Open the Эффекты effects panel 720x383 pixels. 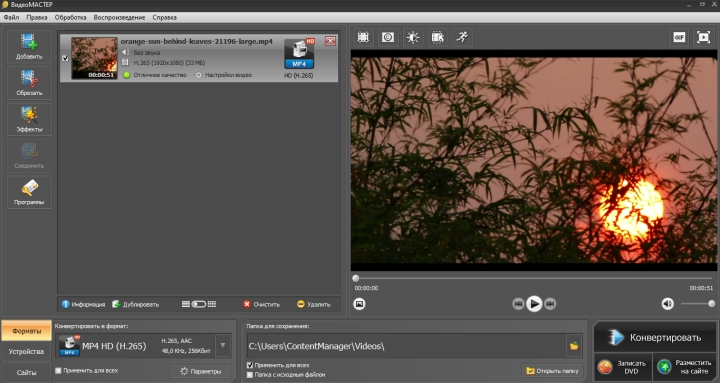click(29, 119)
